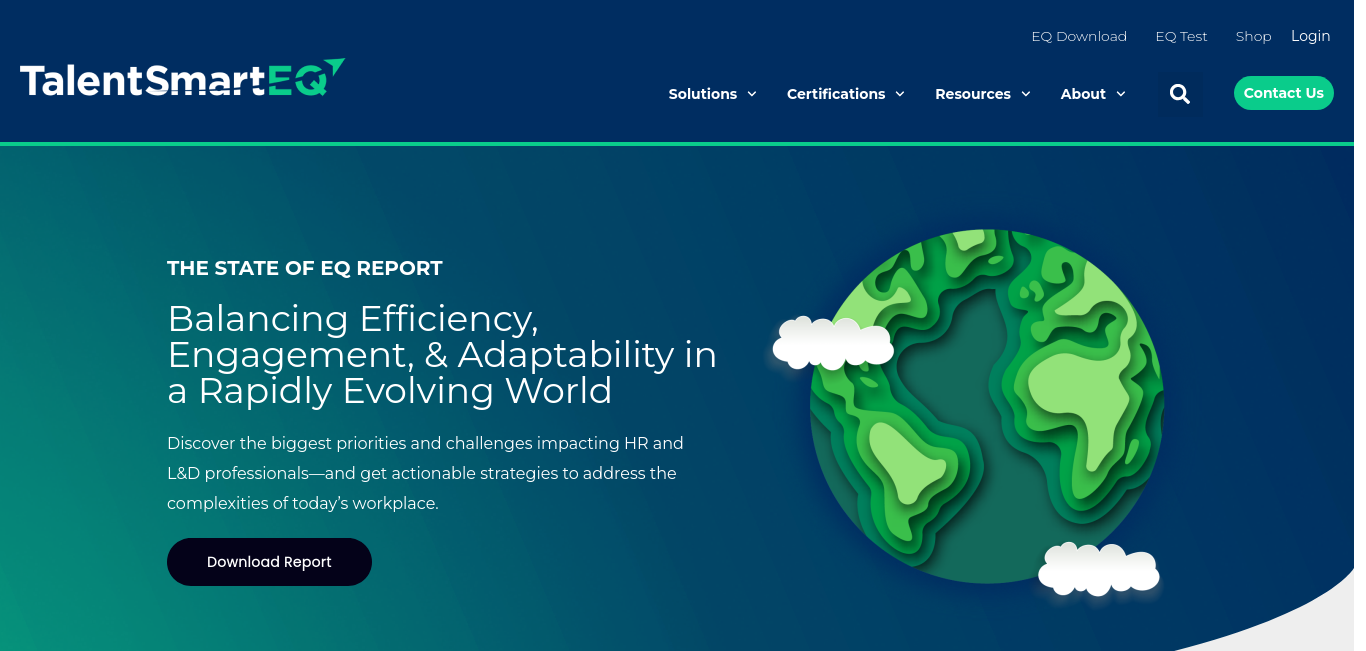Screen dimensions: 1366x651
Task: Open the Resources menu item
Action: pos(973,94)
